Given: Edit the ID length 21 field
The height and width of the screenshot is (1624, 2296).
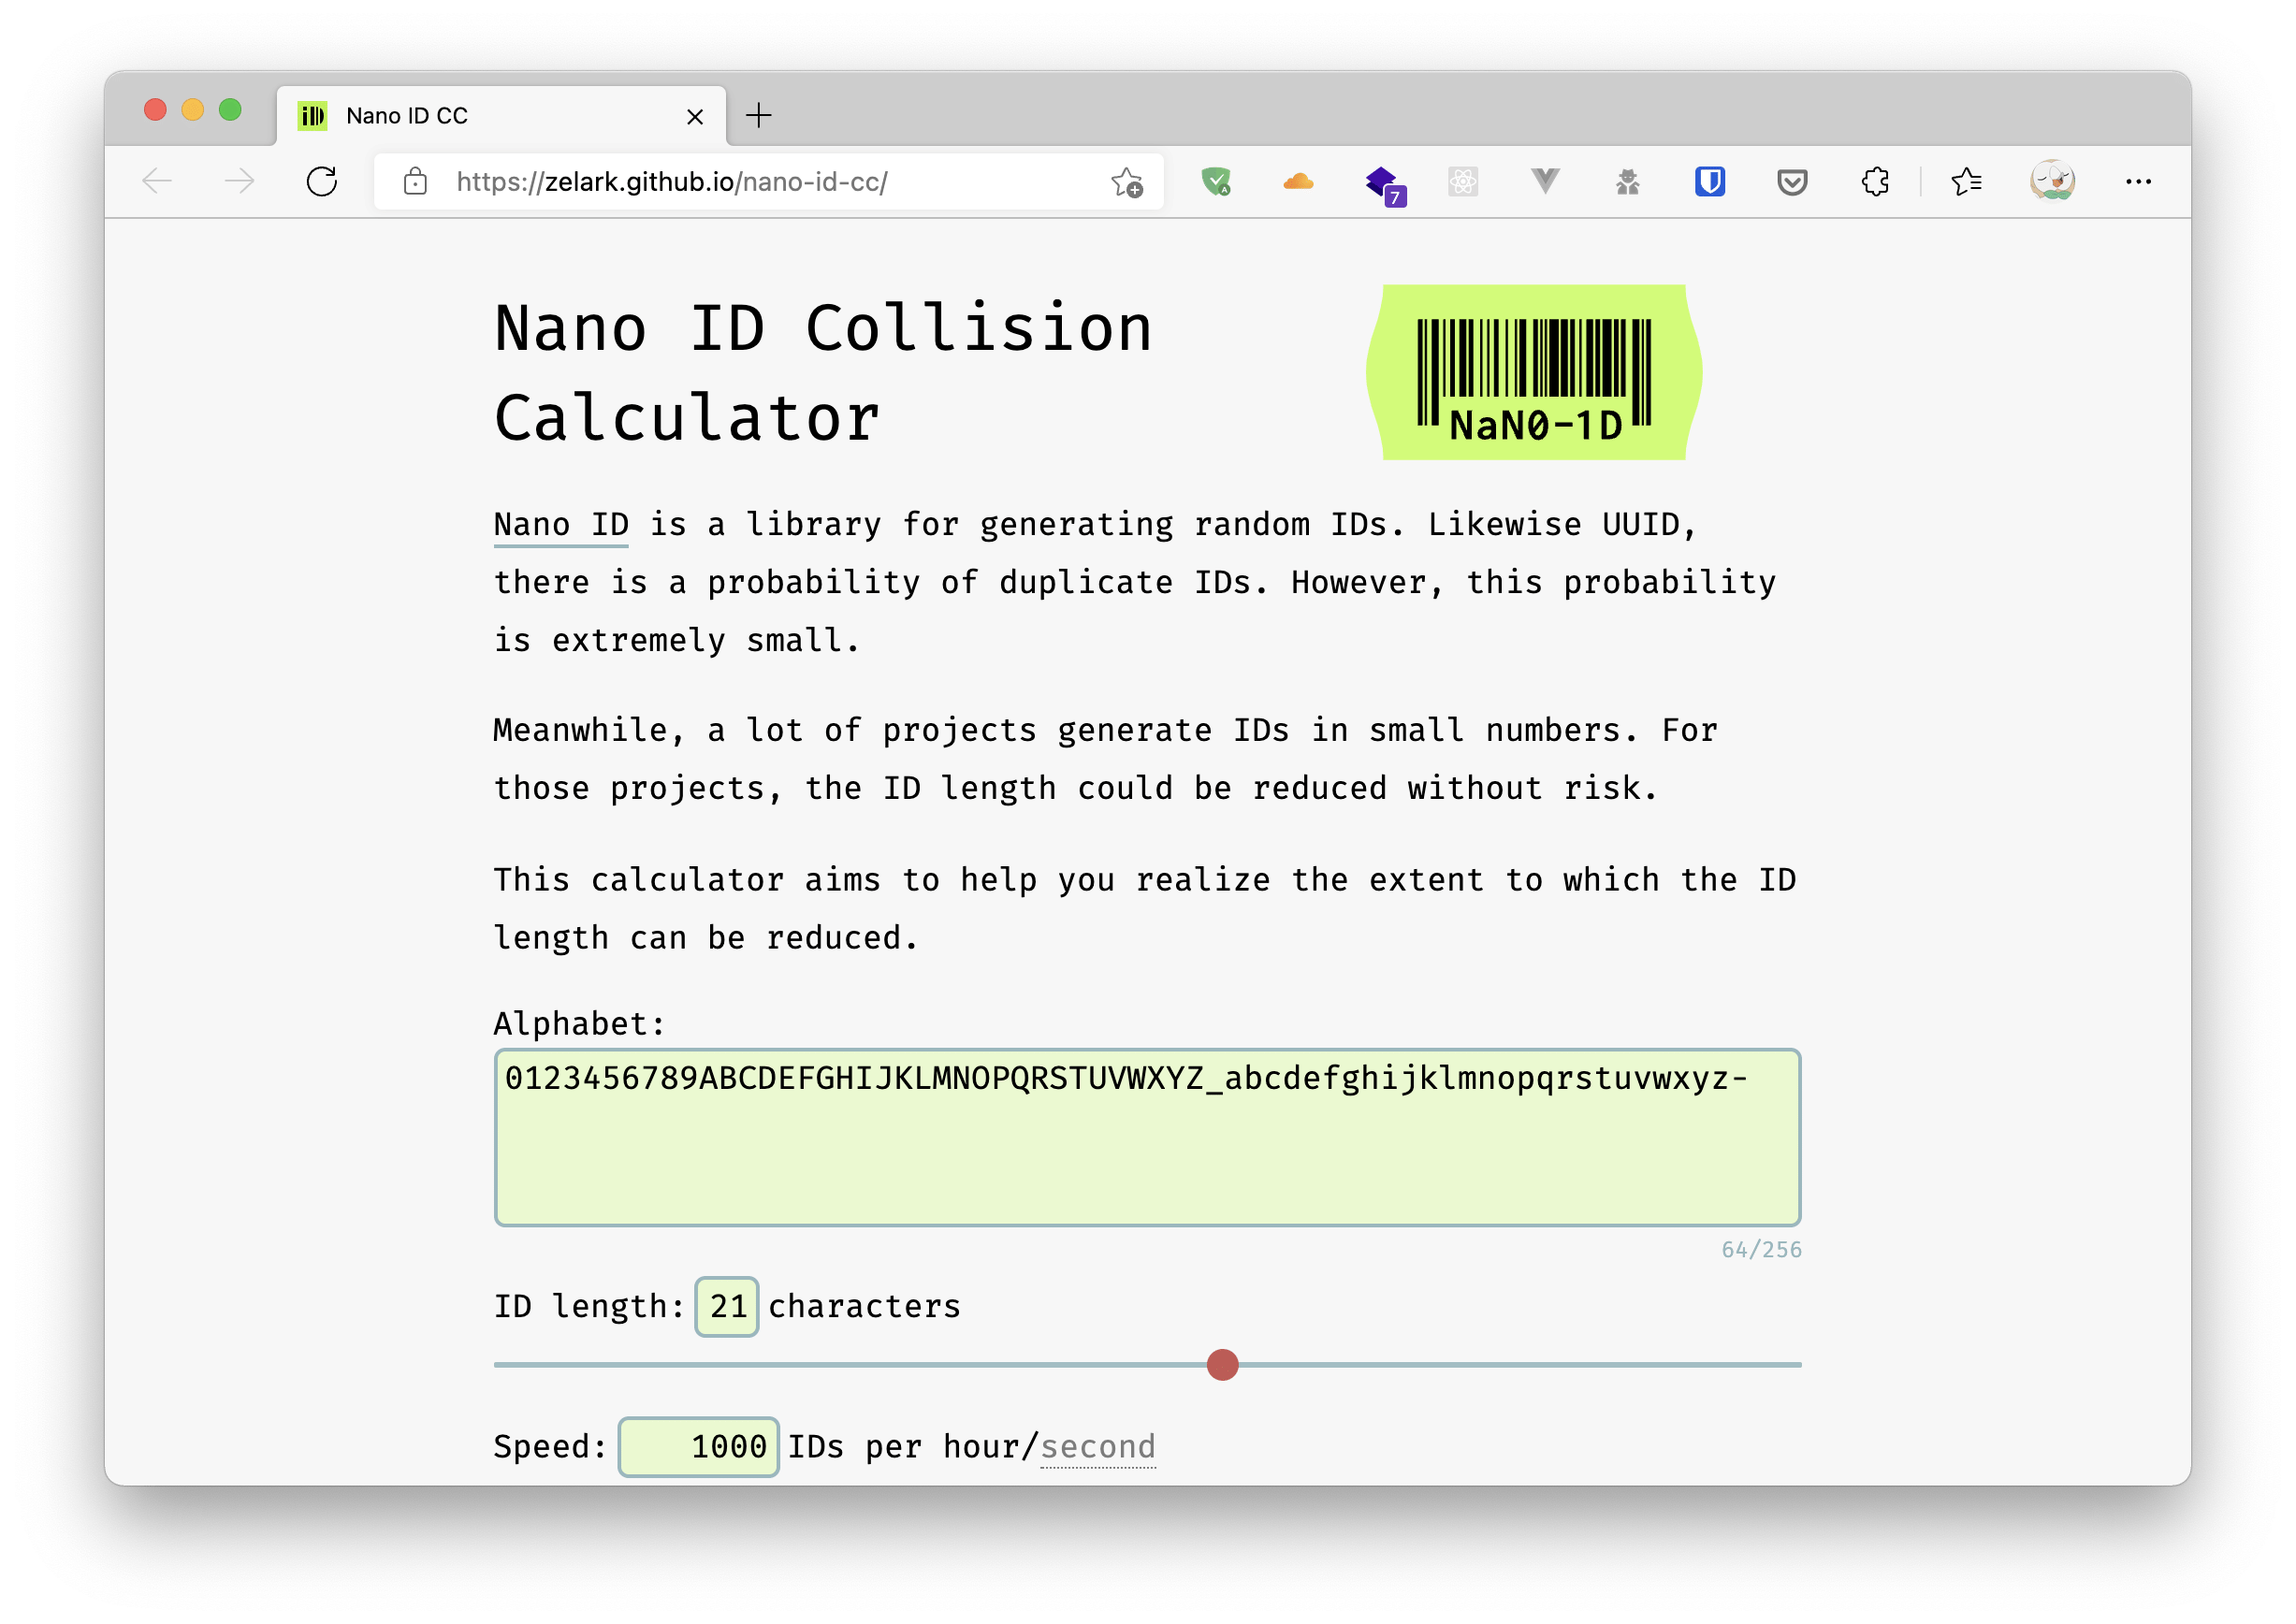Looking at the screenshot, I should (x=727, y=1306).
